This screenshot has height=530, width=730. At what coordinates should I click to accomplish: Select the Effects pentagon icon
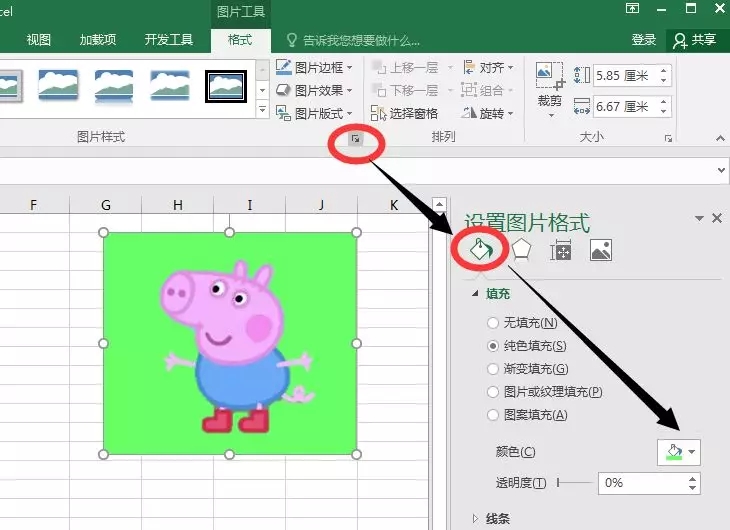(x=521, y=250)
